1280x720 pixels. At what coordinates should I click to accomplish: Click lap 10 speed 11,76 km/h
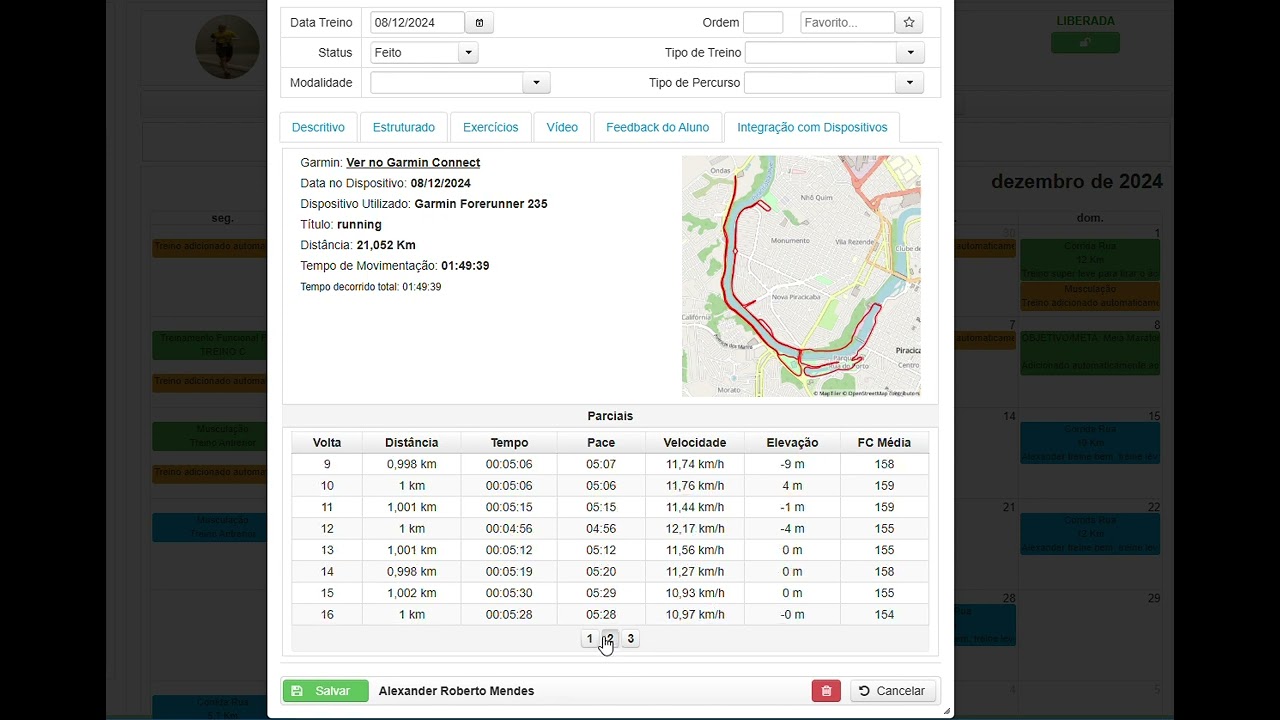tap(694, 486)
